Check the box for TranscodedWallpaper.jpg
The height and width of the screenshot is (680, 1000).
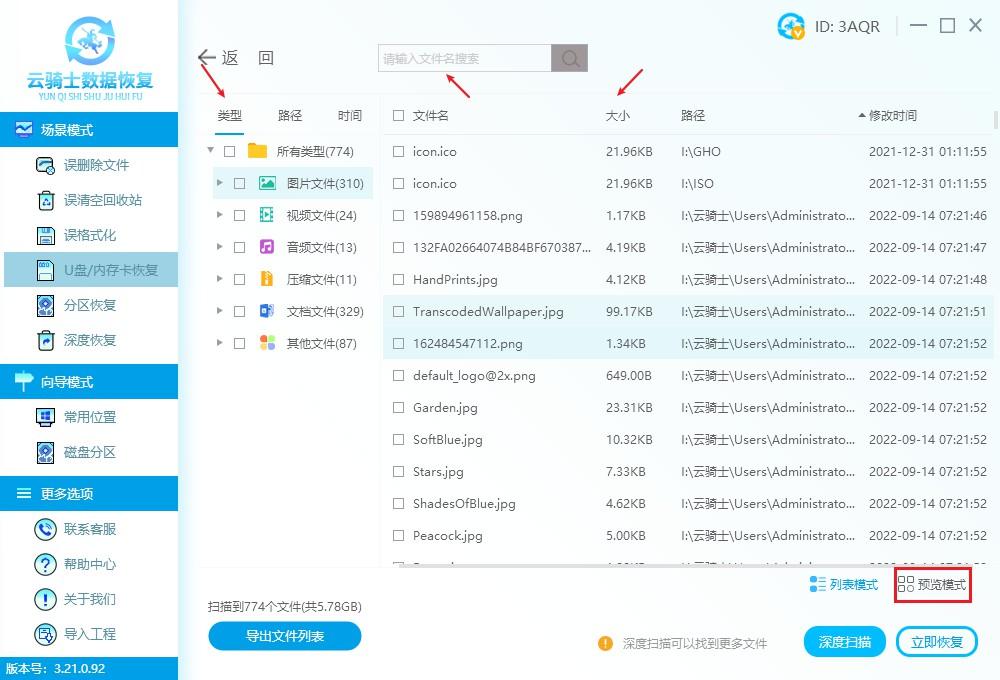coord(399,311)
